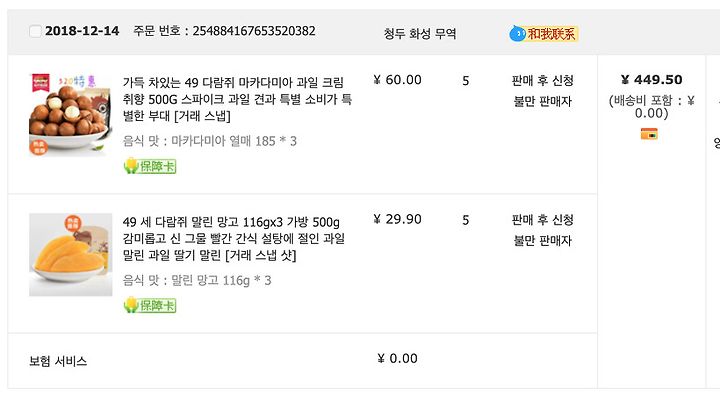The height and width of the screenshot is (394, 720).
Task: Click the 保障卡 badge under macadamia item
Action: [150, 166]
